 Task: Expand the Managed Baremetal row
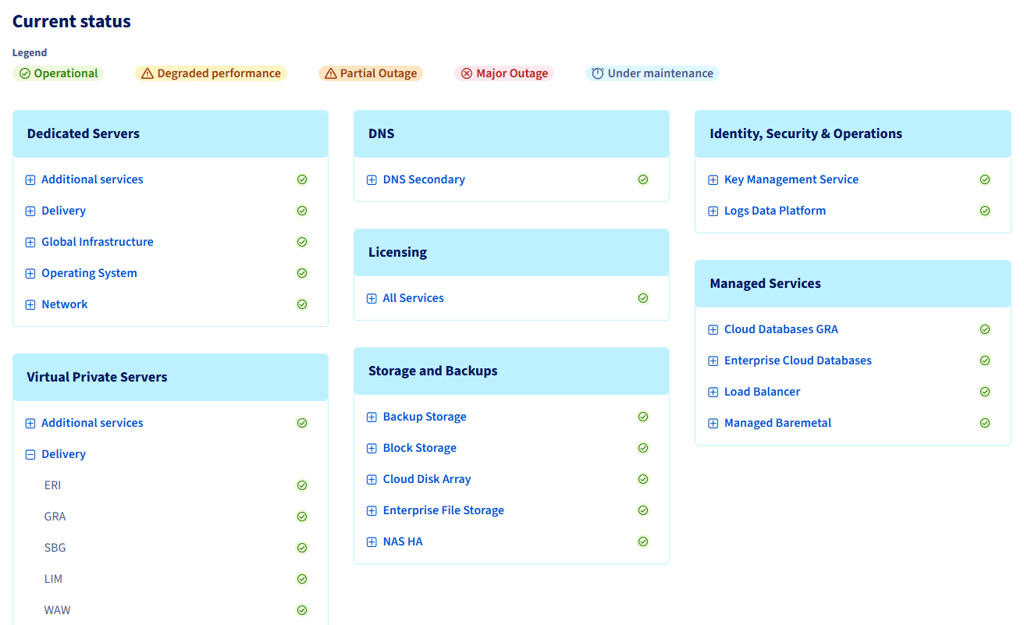(713, 423)
